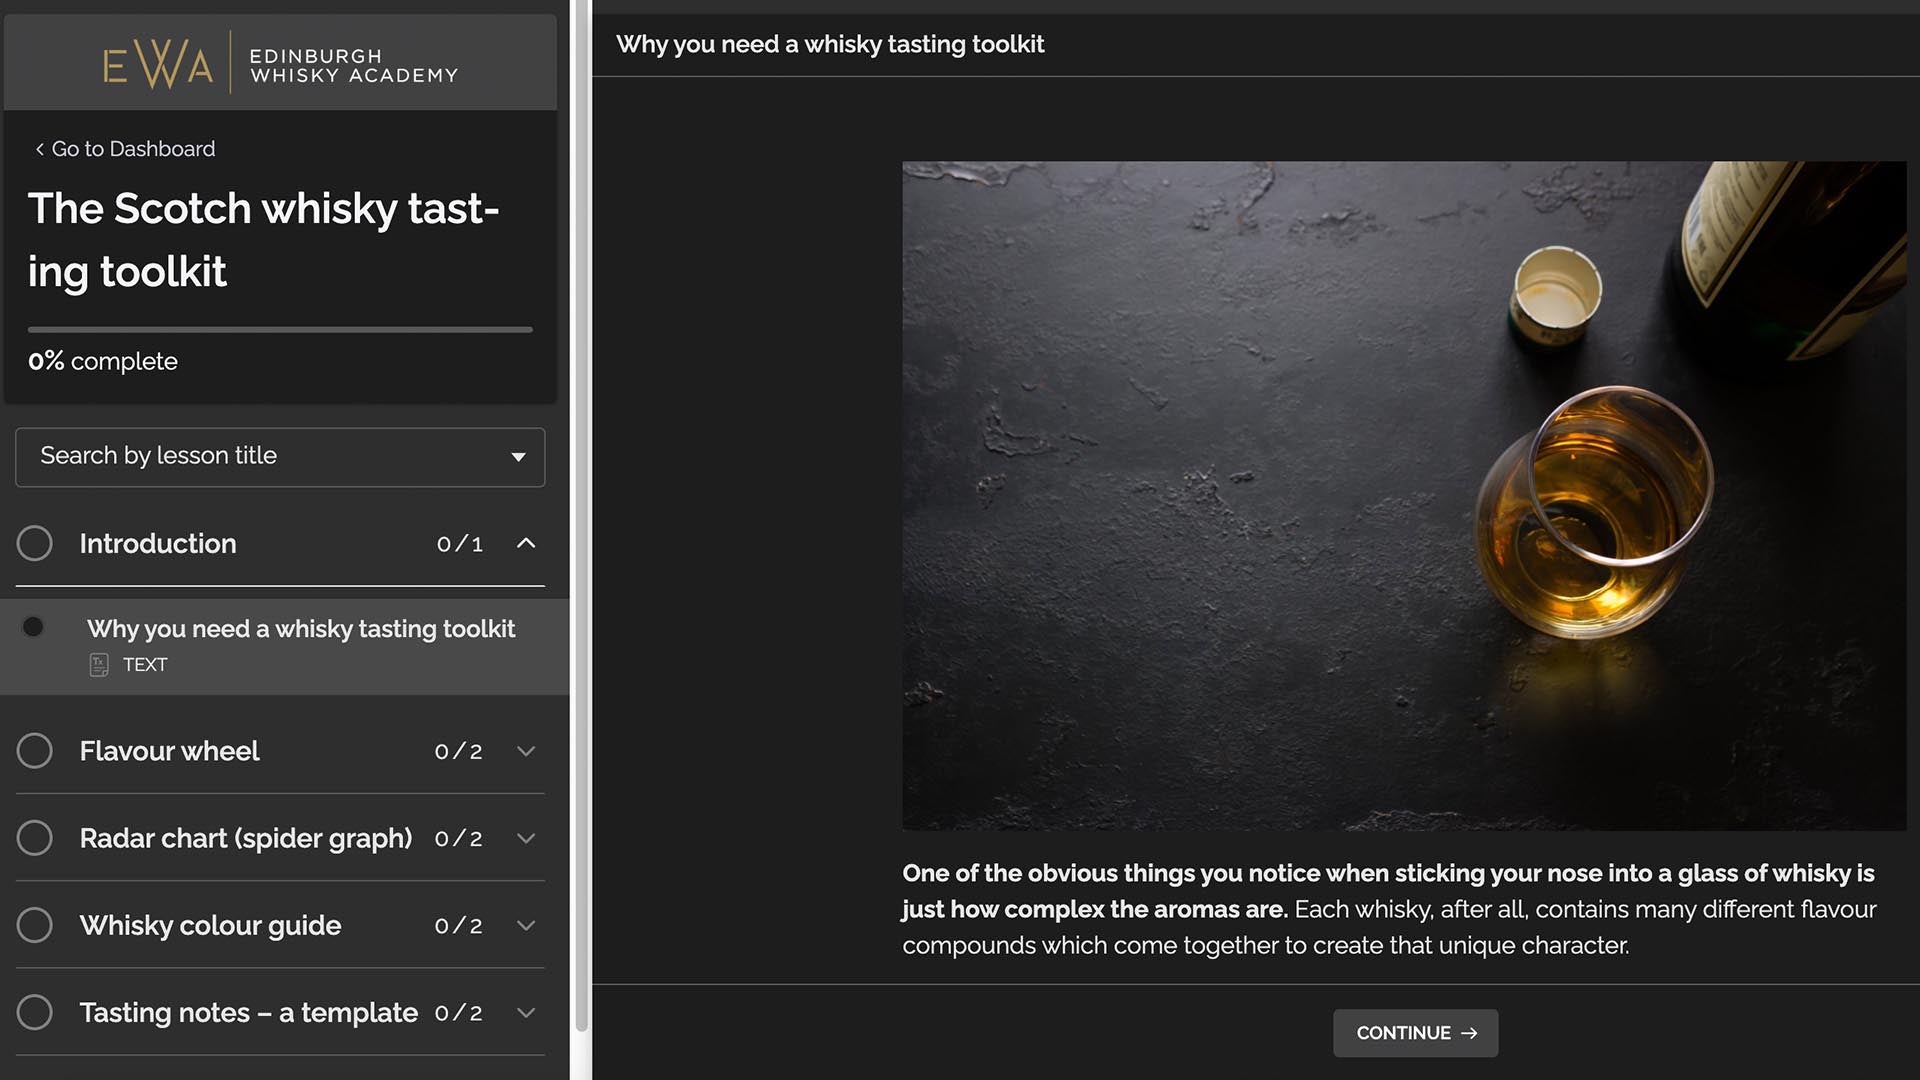Select the Why you need a whisky tasting toolkit lesson
This screenshot has height=1080, width=1920.
pyautogui.click(x=300, y=629)
